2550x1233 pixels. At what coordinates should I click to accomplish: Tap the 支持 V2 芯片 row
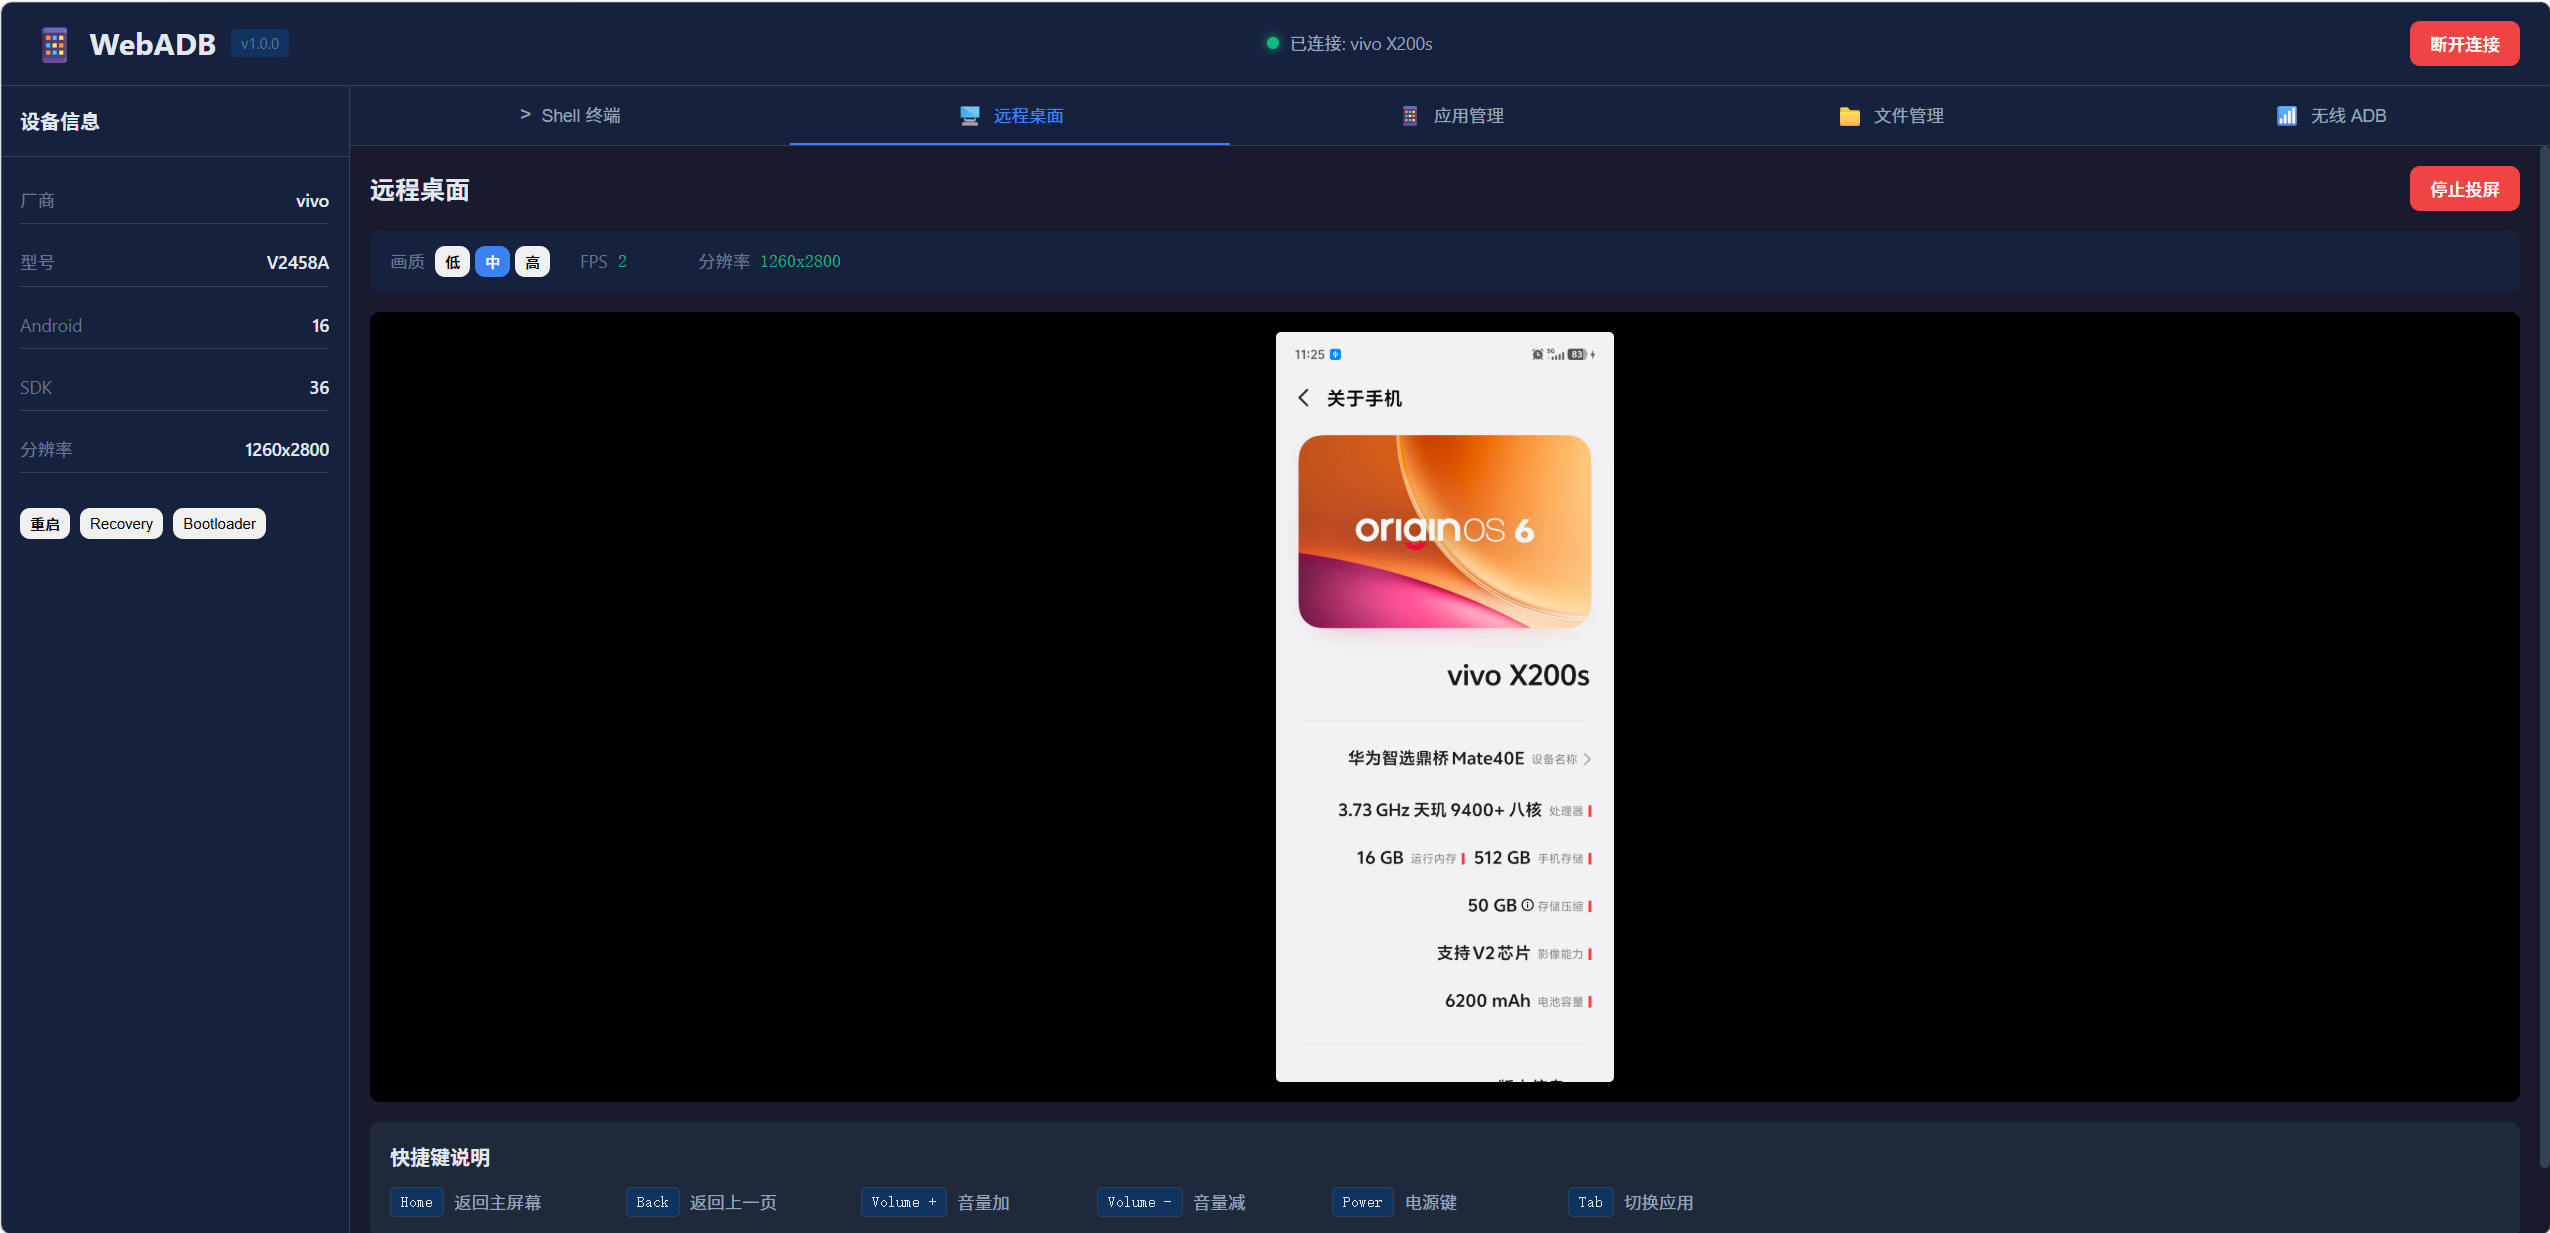(x=1514, y=953)
